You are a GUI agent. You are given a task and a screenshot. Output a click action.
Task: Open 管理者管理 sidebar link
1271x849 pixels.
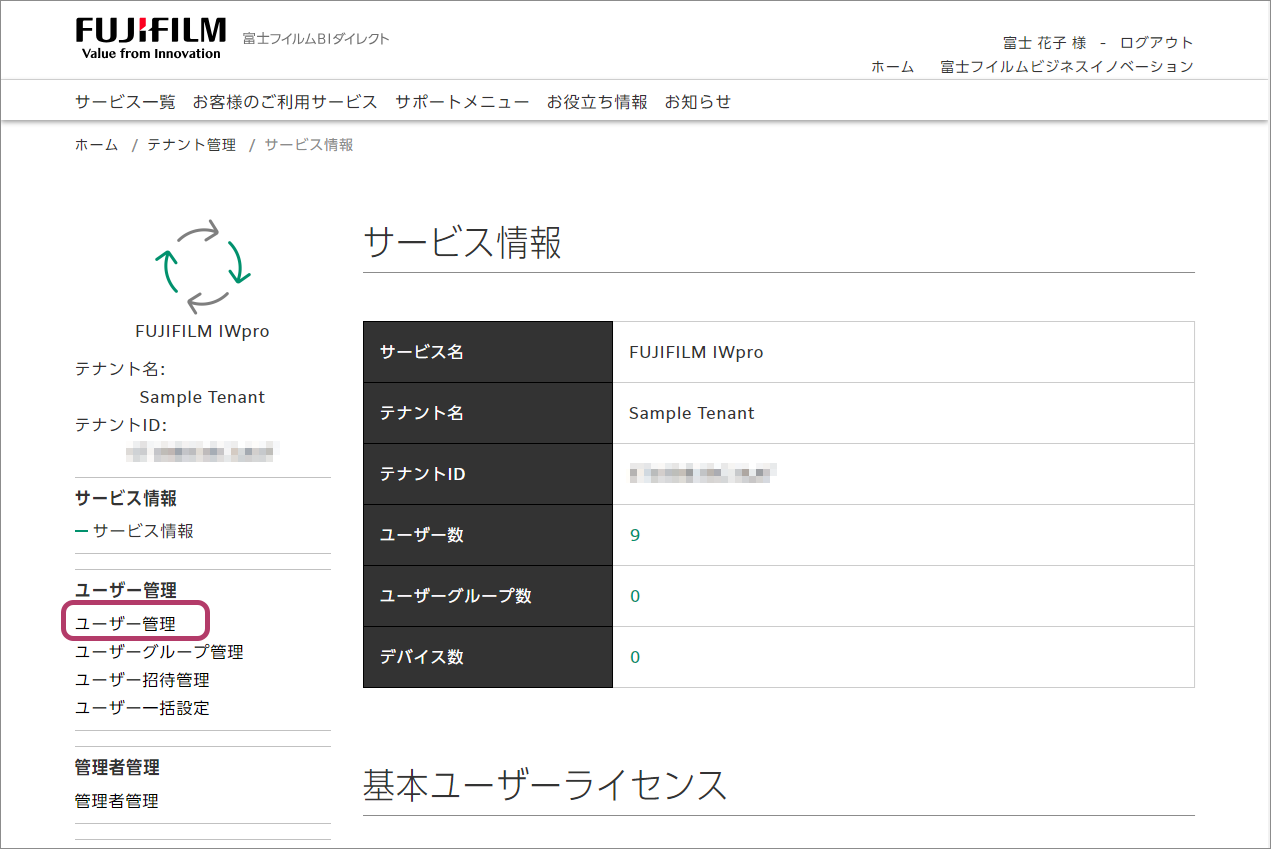coord(116,801)
